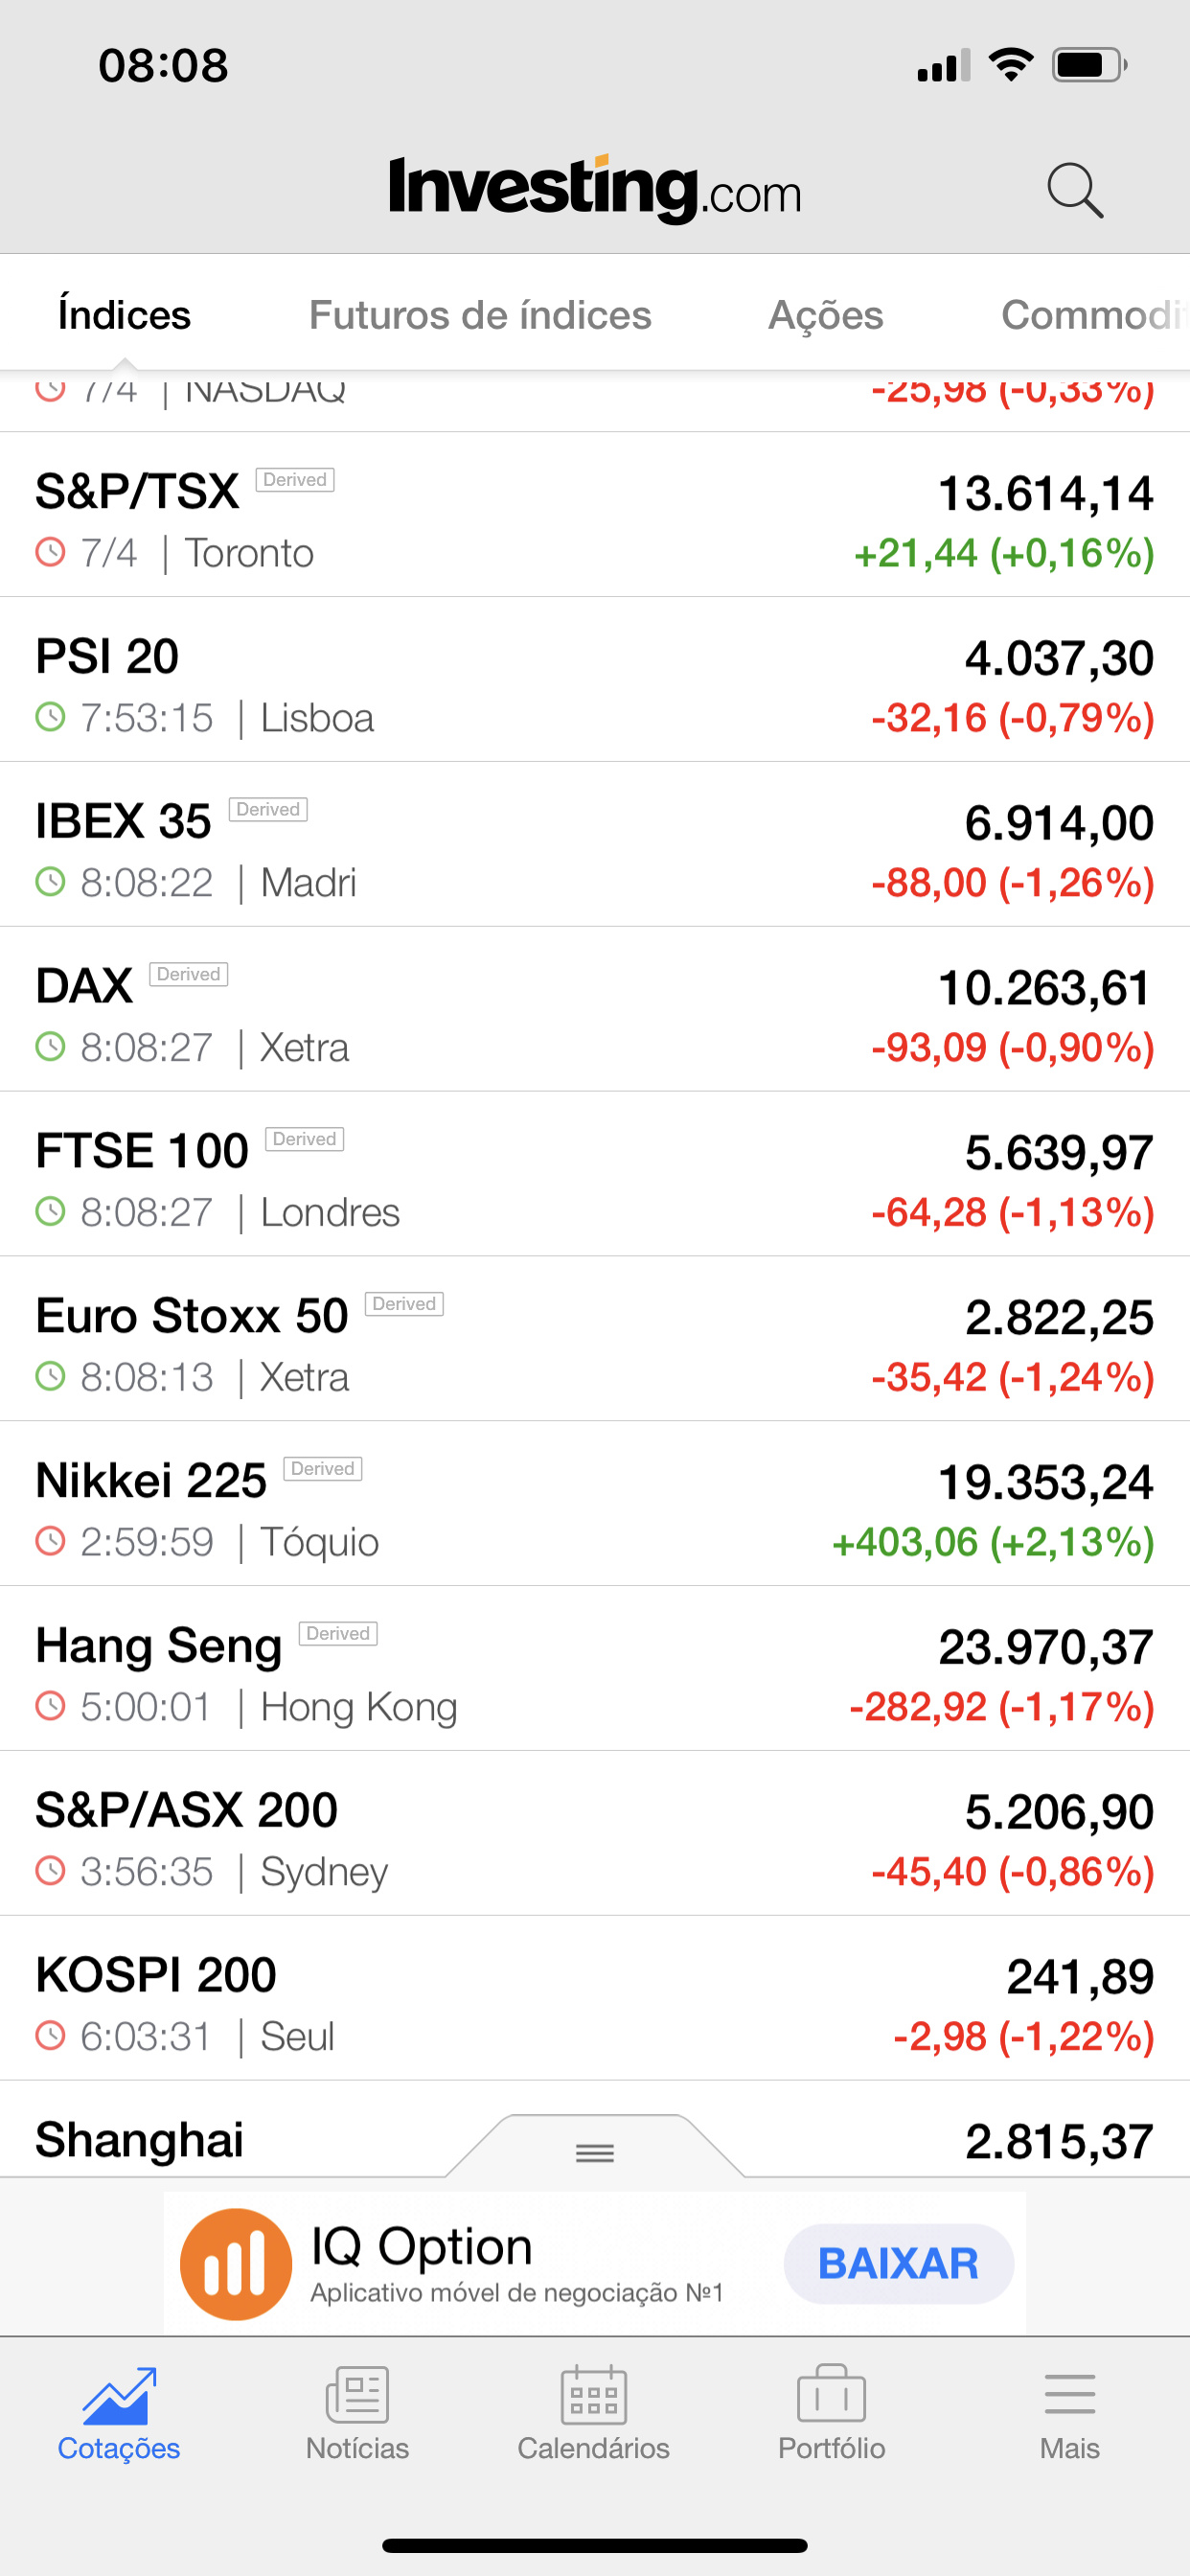The height and width of the screenshot is (2576, 1190).
Task: Open the Calendários calendar icon
Action: point(594,2394)
